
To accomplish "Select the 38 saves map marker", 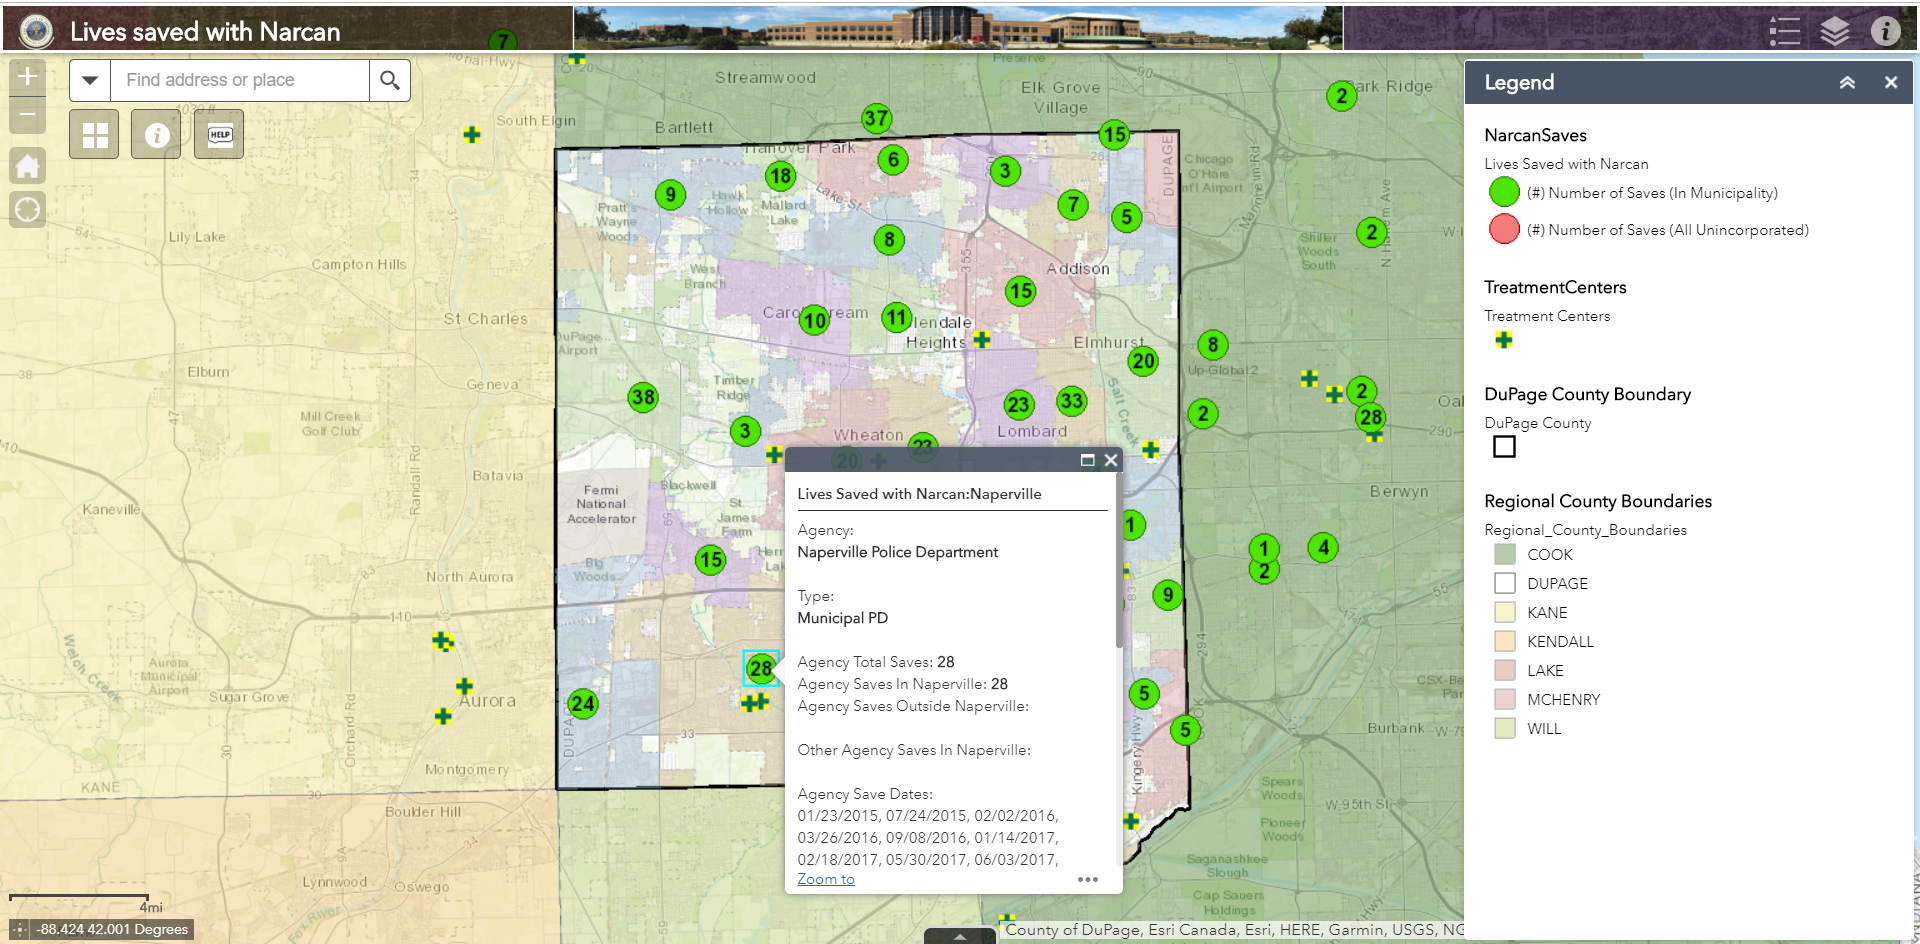I will (x=643, y=397).
